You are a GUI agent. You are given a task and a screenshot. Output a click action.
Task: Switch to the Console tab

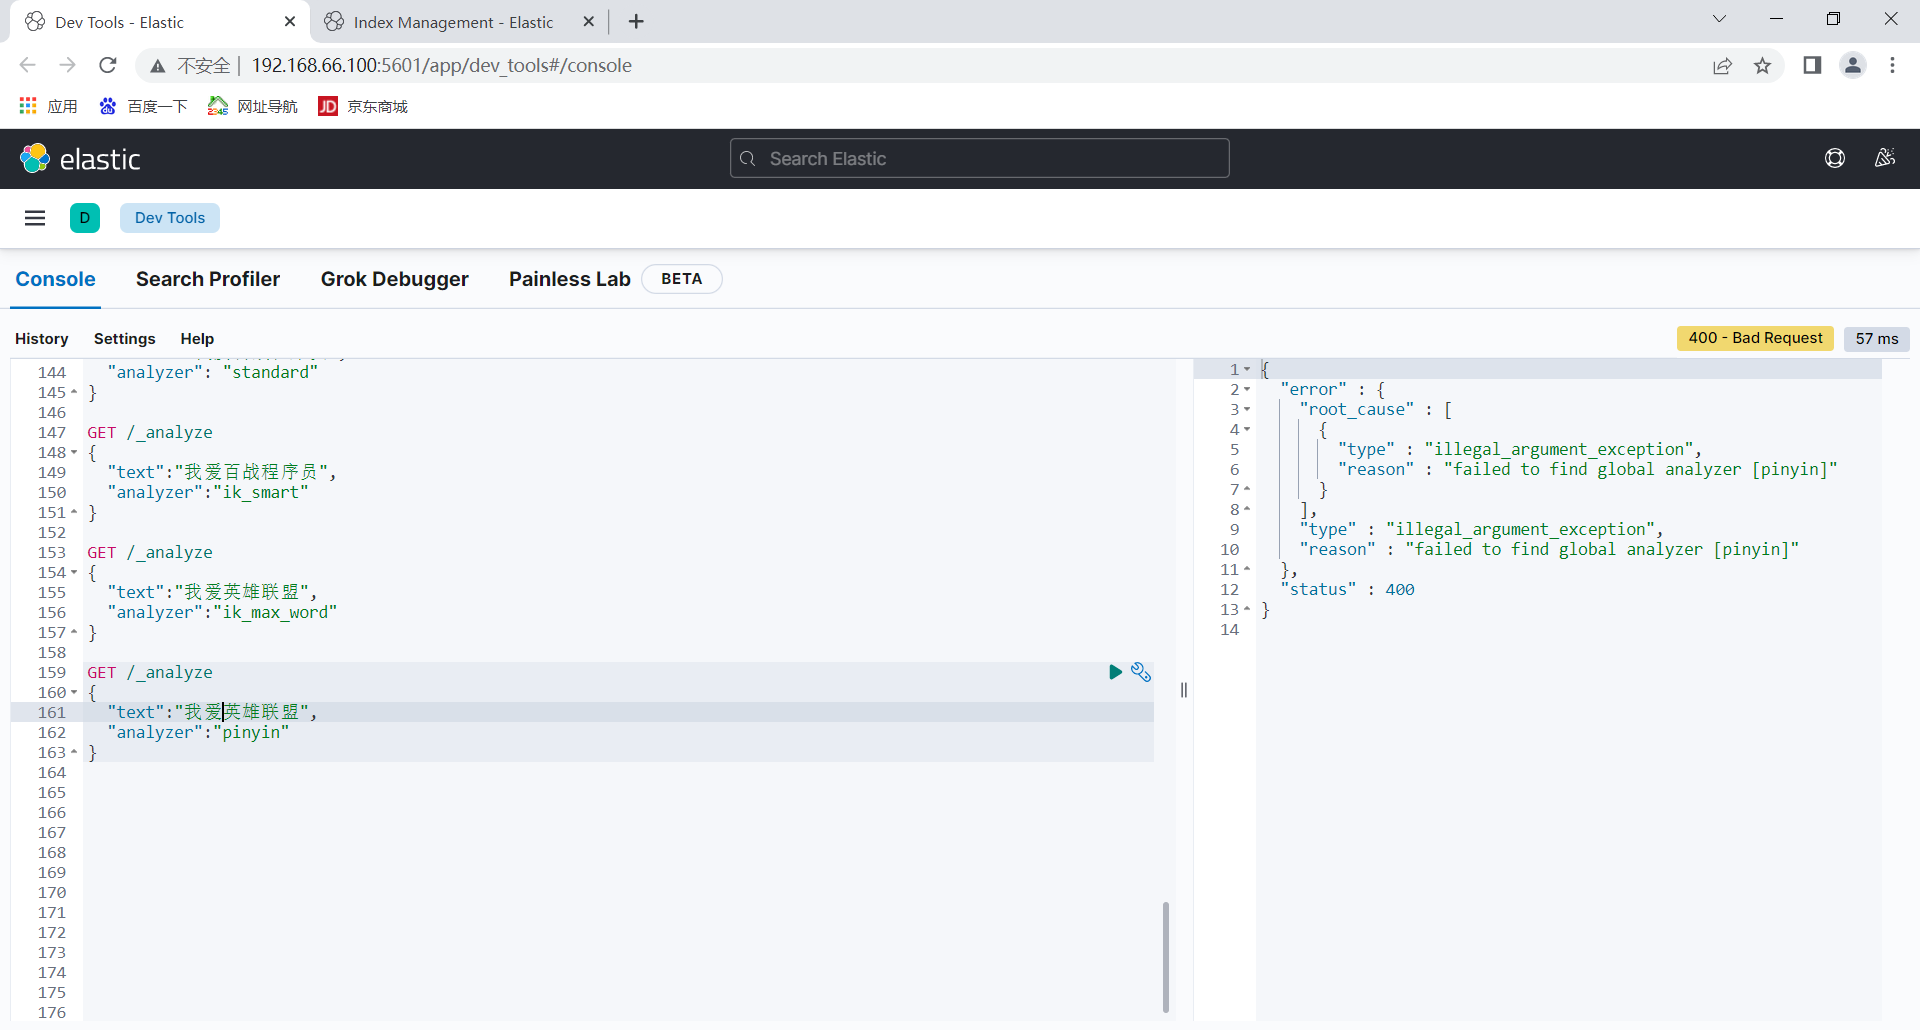click(x=55, y=279)
